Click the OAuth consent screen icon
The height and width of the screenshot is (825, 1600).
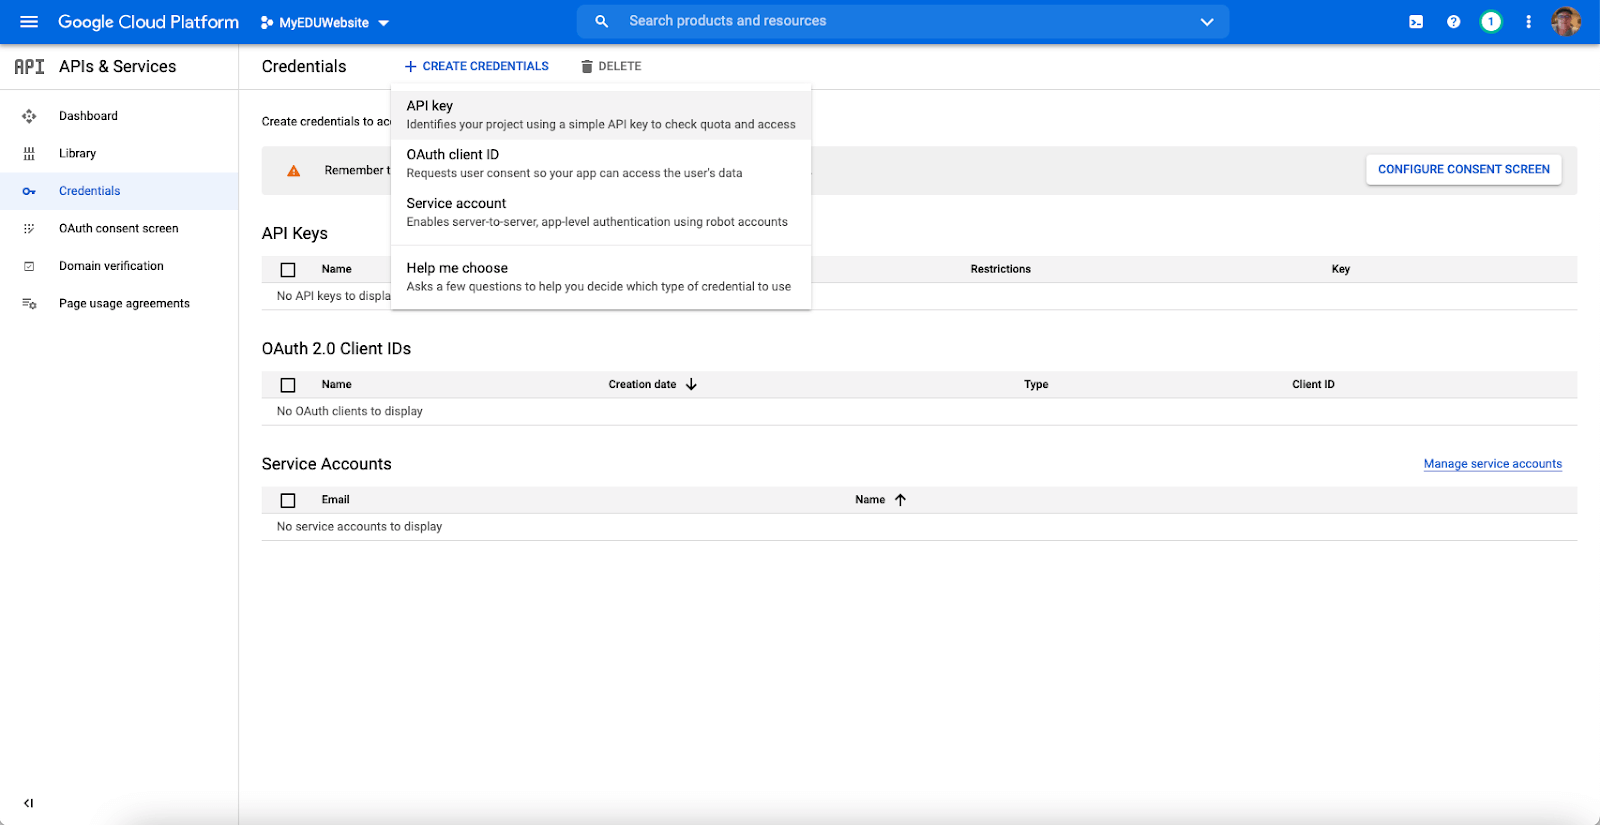click(29, 229)
